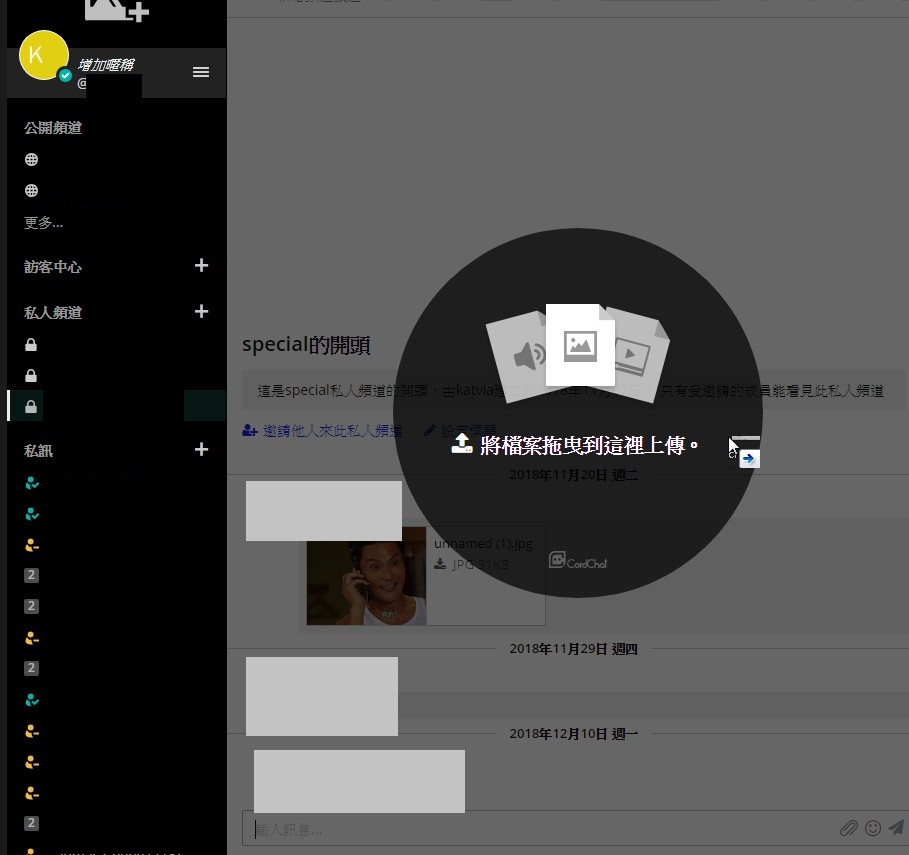Add a new 訪客中心 entry with plus

pos(201,265)
